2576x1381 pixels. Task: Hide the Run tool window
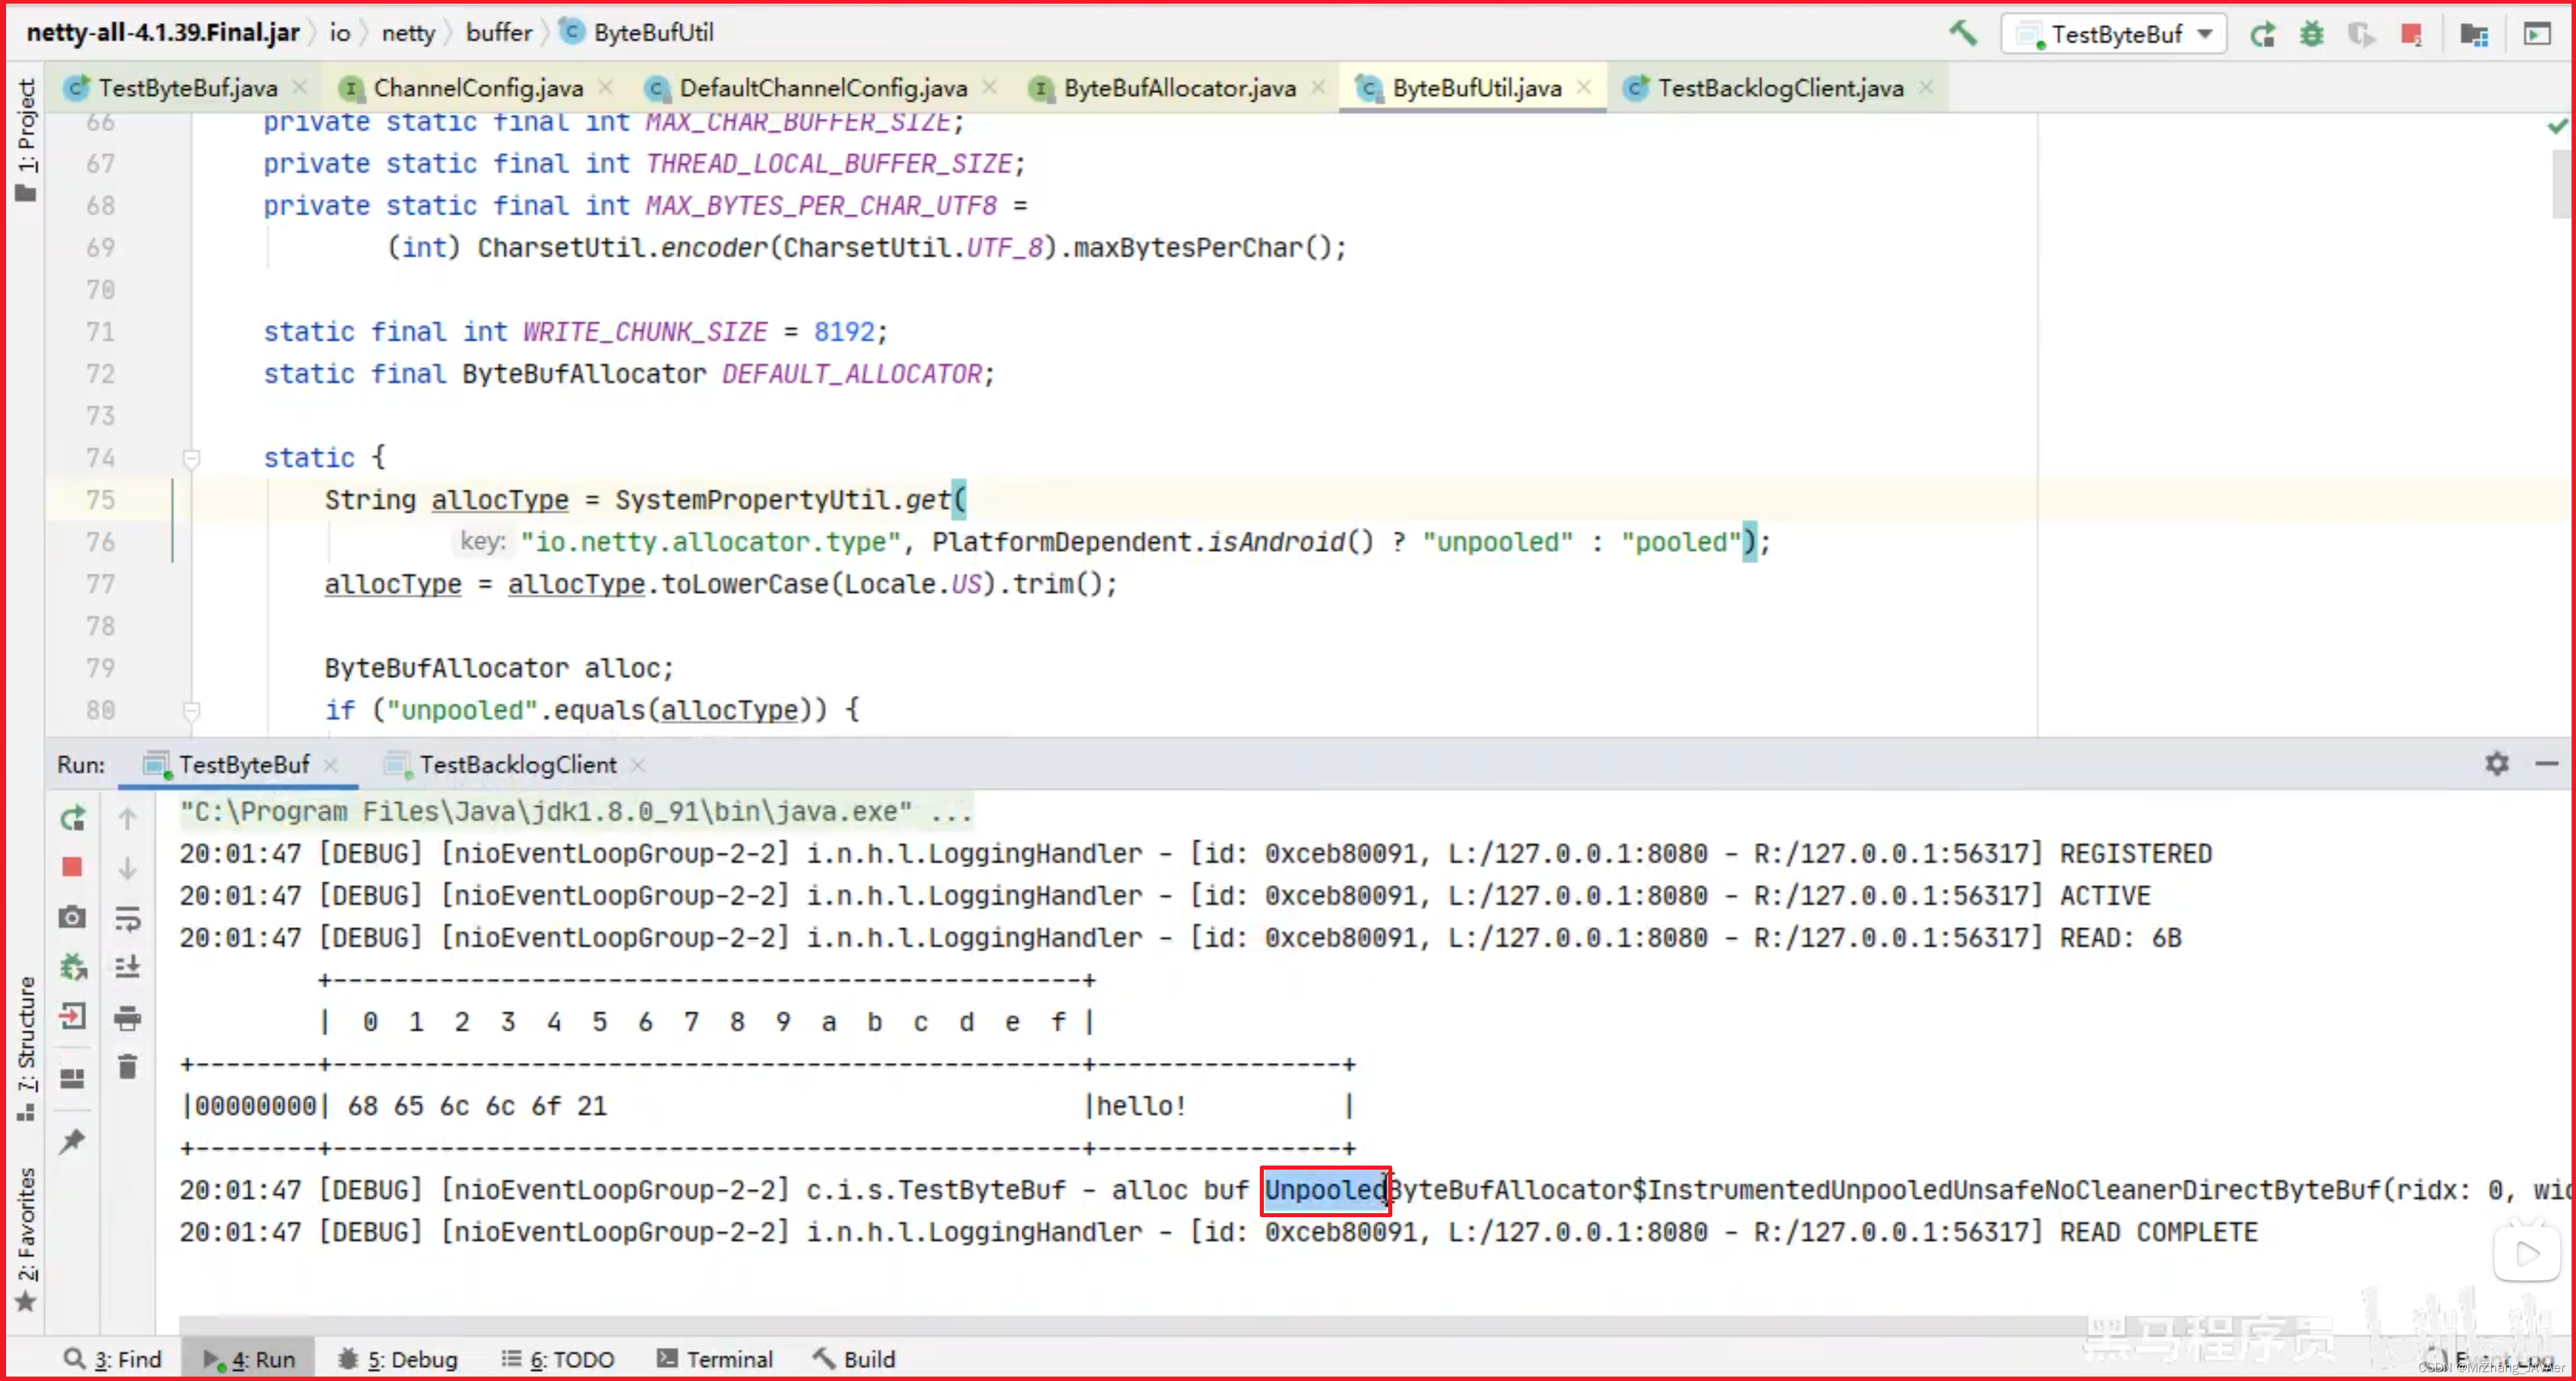pyautogui.click(x=2547, y=764)
